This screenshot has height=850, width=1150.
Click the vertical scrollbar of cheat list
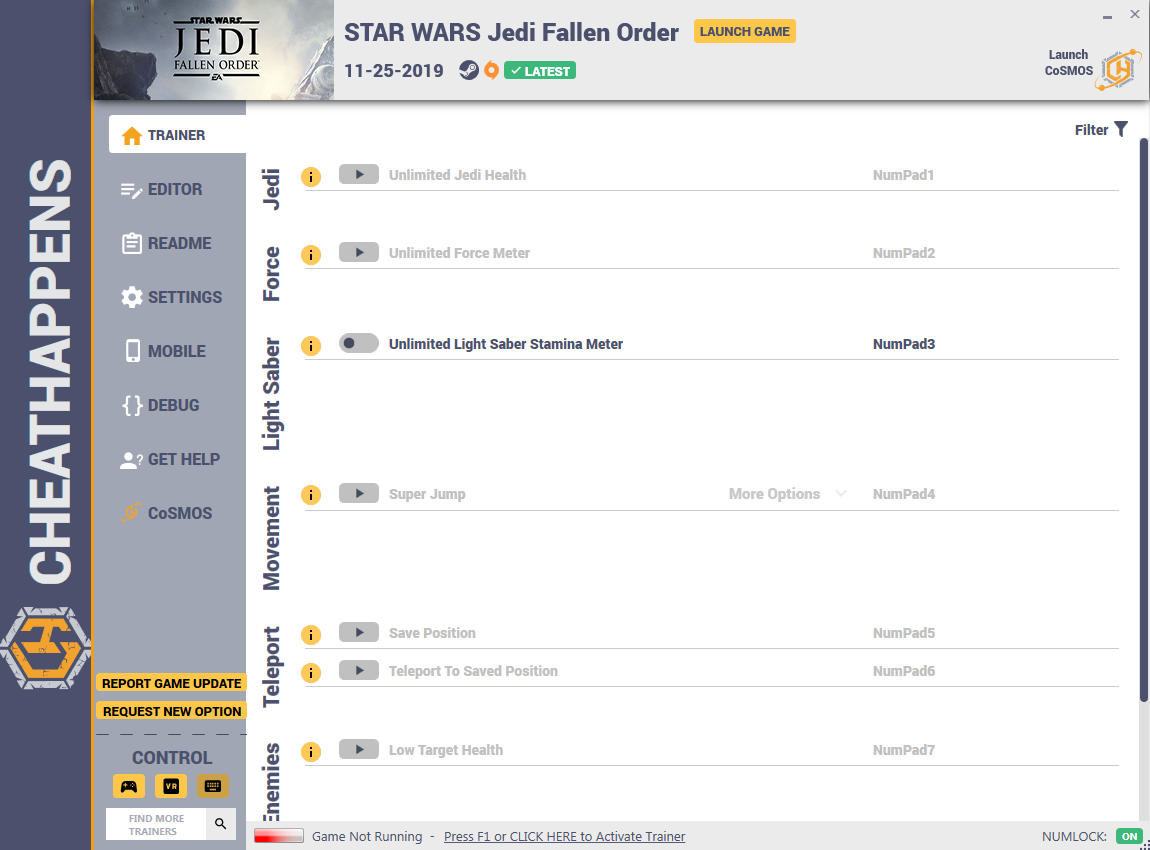[x=1143, y=418]
